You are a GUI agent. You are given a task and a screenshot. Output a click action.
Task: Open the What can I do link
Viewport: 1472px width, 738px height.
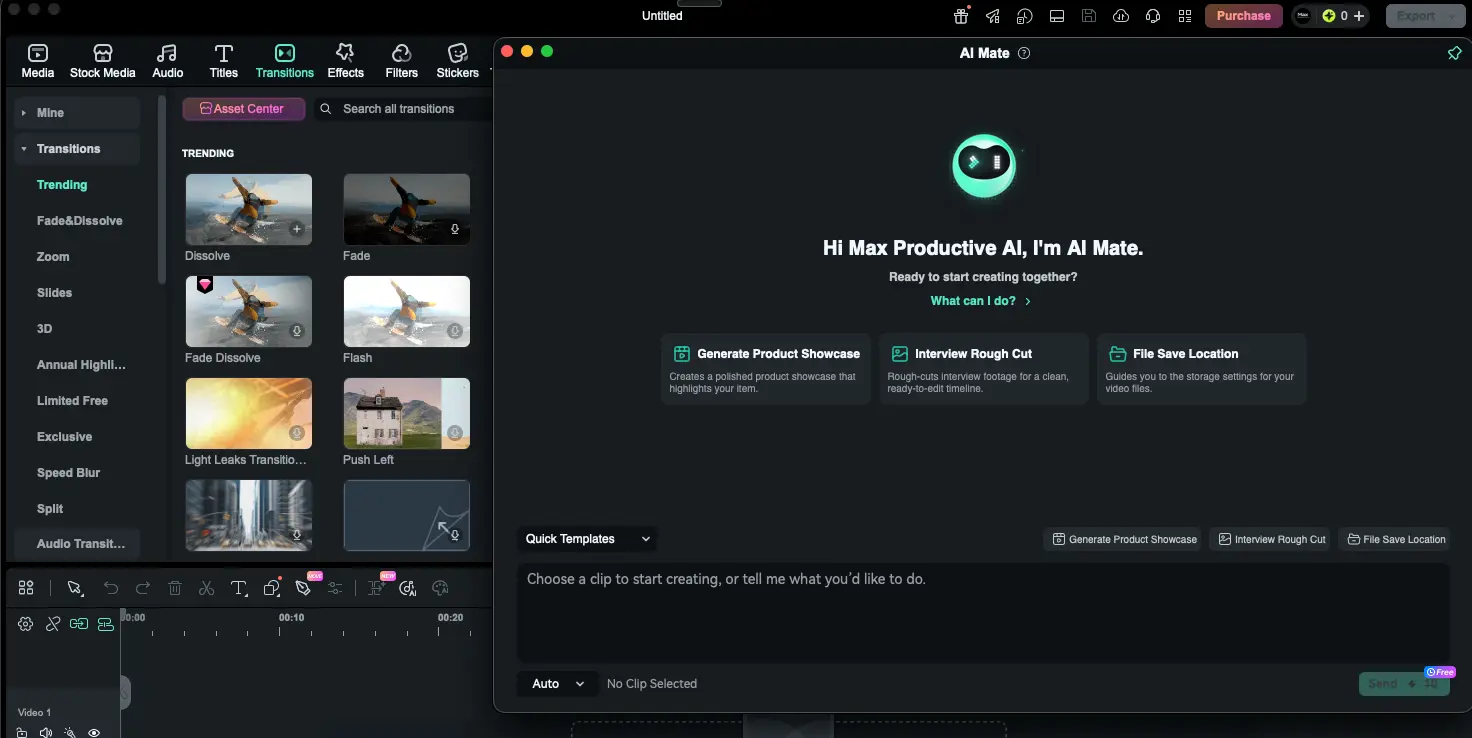(981, 300)
